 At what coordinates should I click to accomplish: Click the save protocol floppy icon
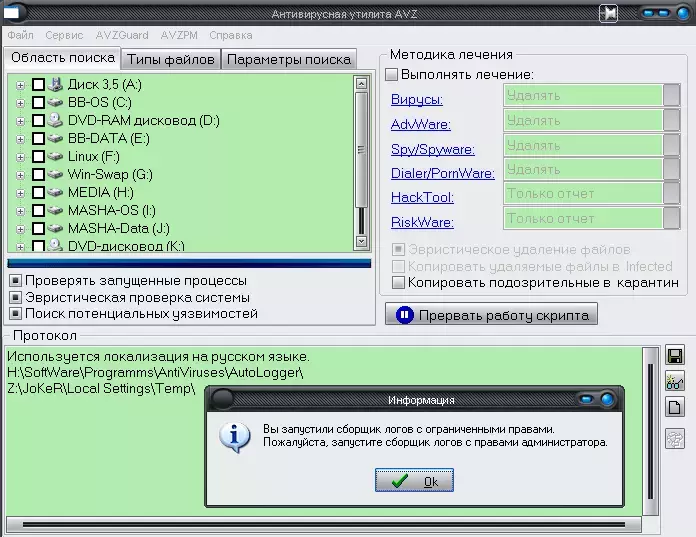tap(675, 356)
